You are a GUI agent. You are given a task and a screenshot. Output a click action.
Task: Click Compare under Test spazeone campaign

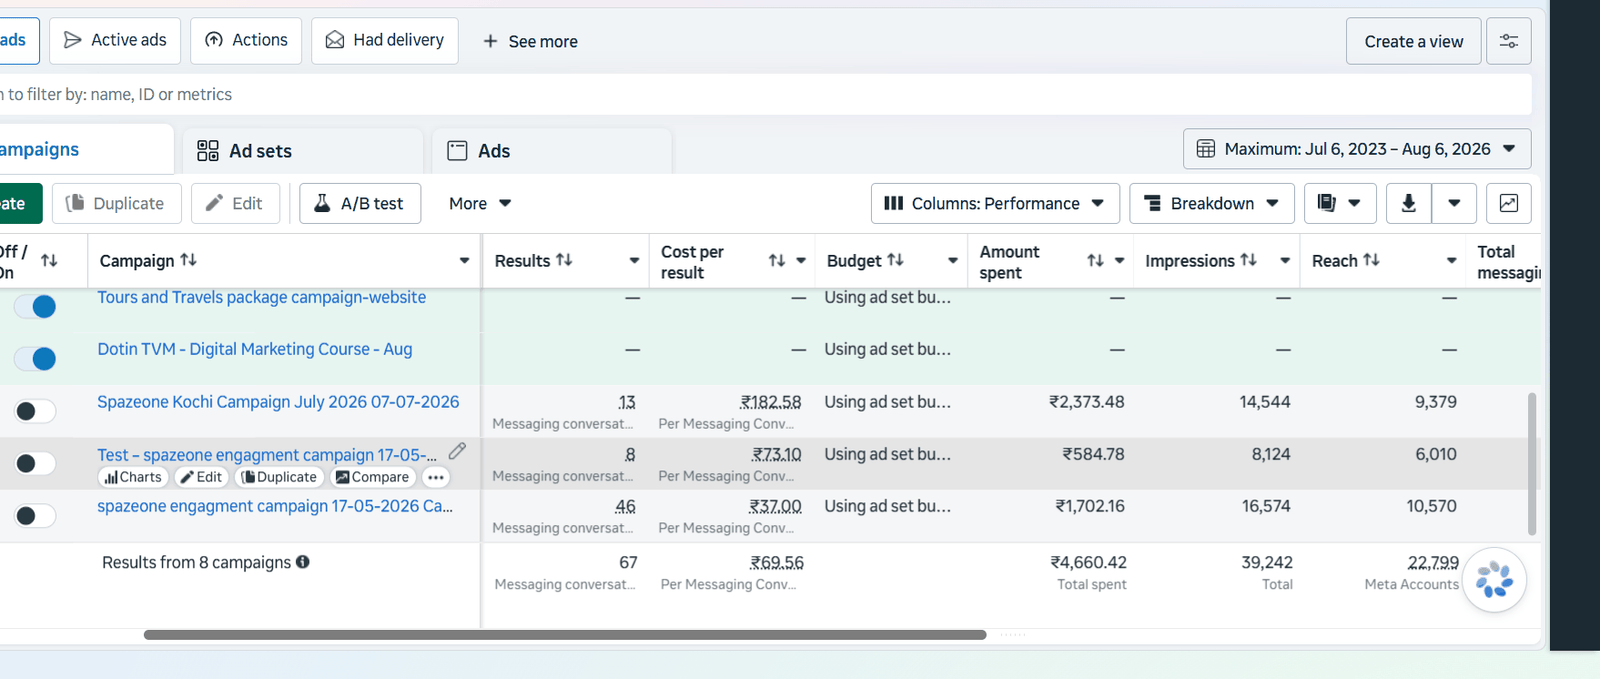pos(372,477)
